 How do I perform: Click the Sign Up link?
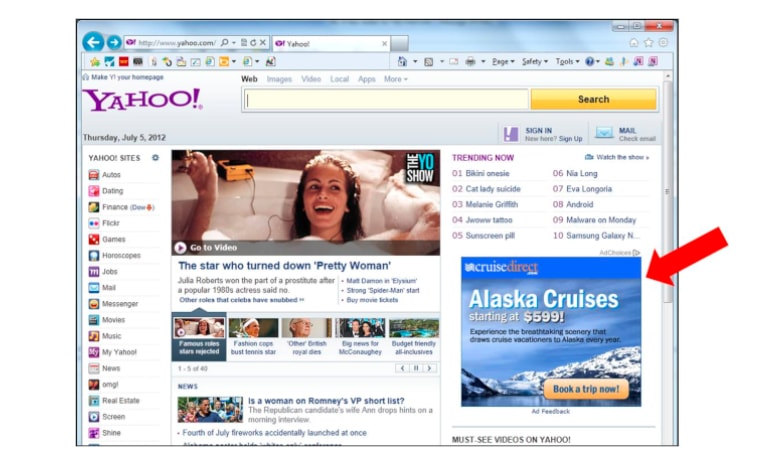pos(571,139)
